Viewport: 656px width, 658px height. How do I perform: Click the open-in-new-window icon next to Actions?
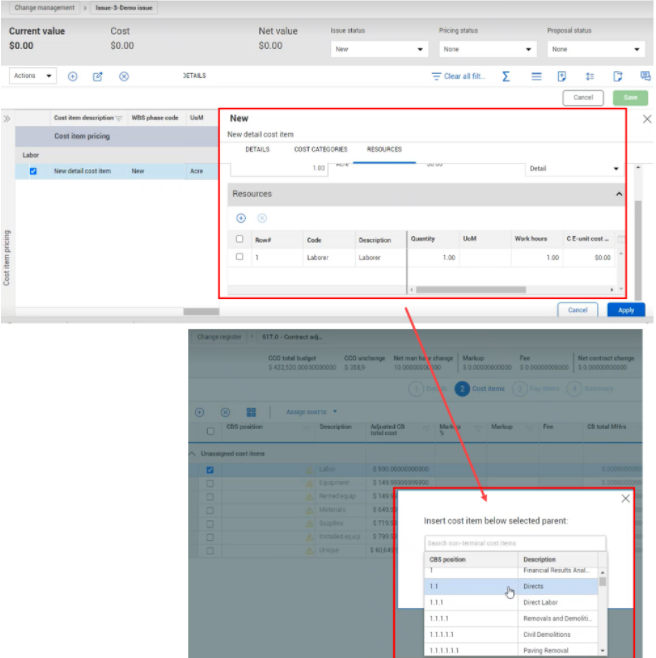98,76
